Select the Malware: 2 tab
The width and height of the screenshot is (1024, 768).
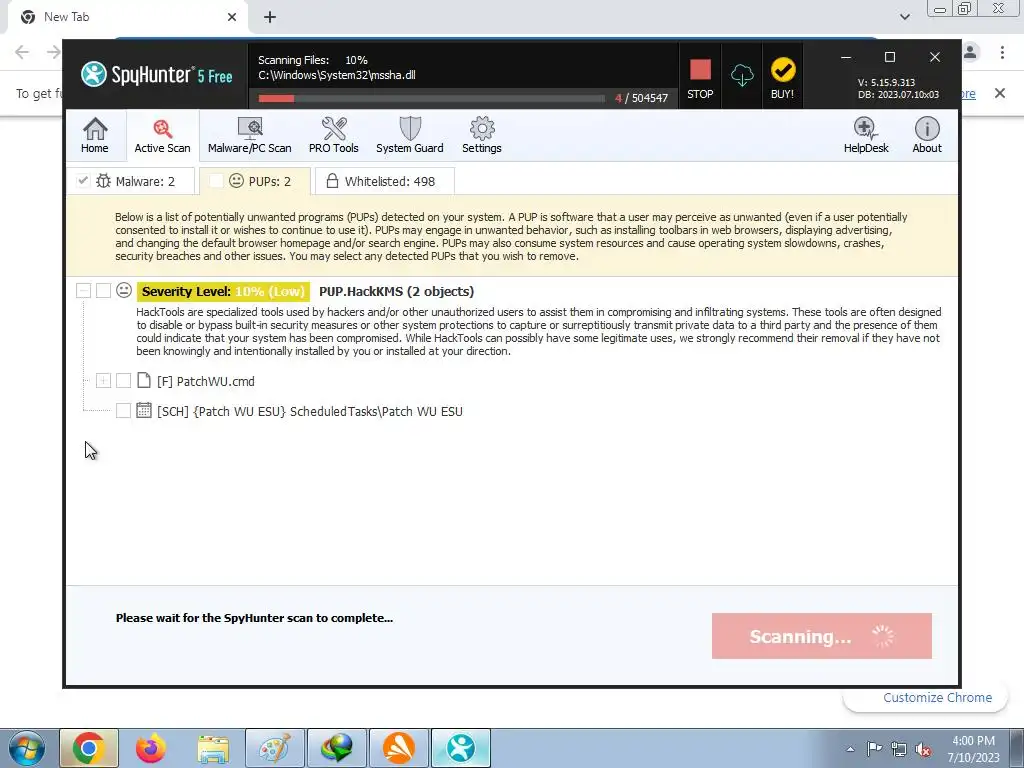tap(131, 181)
